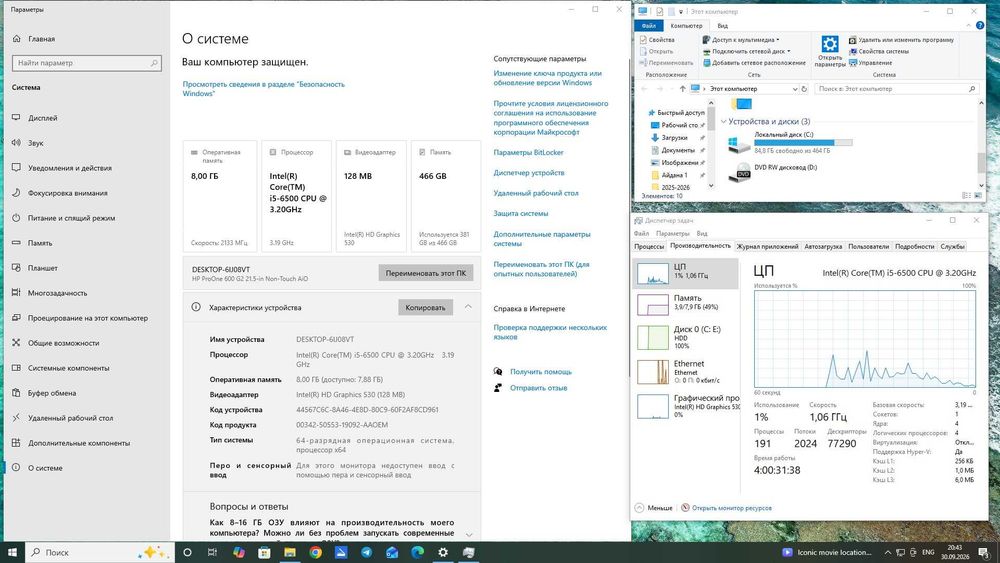
Task: Open Фокусировка внимания section
Action: tap(68, 193)
